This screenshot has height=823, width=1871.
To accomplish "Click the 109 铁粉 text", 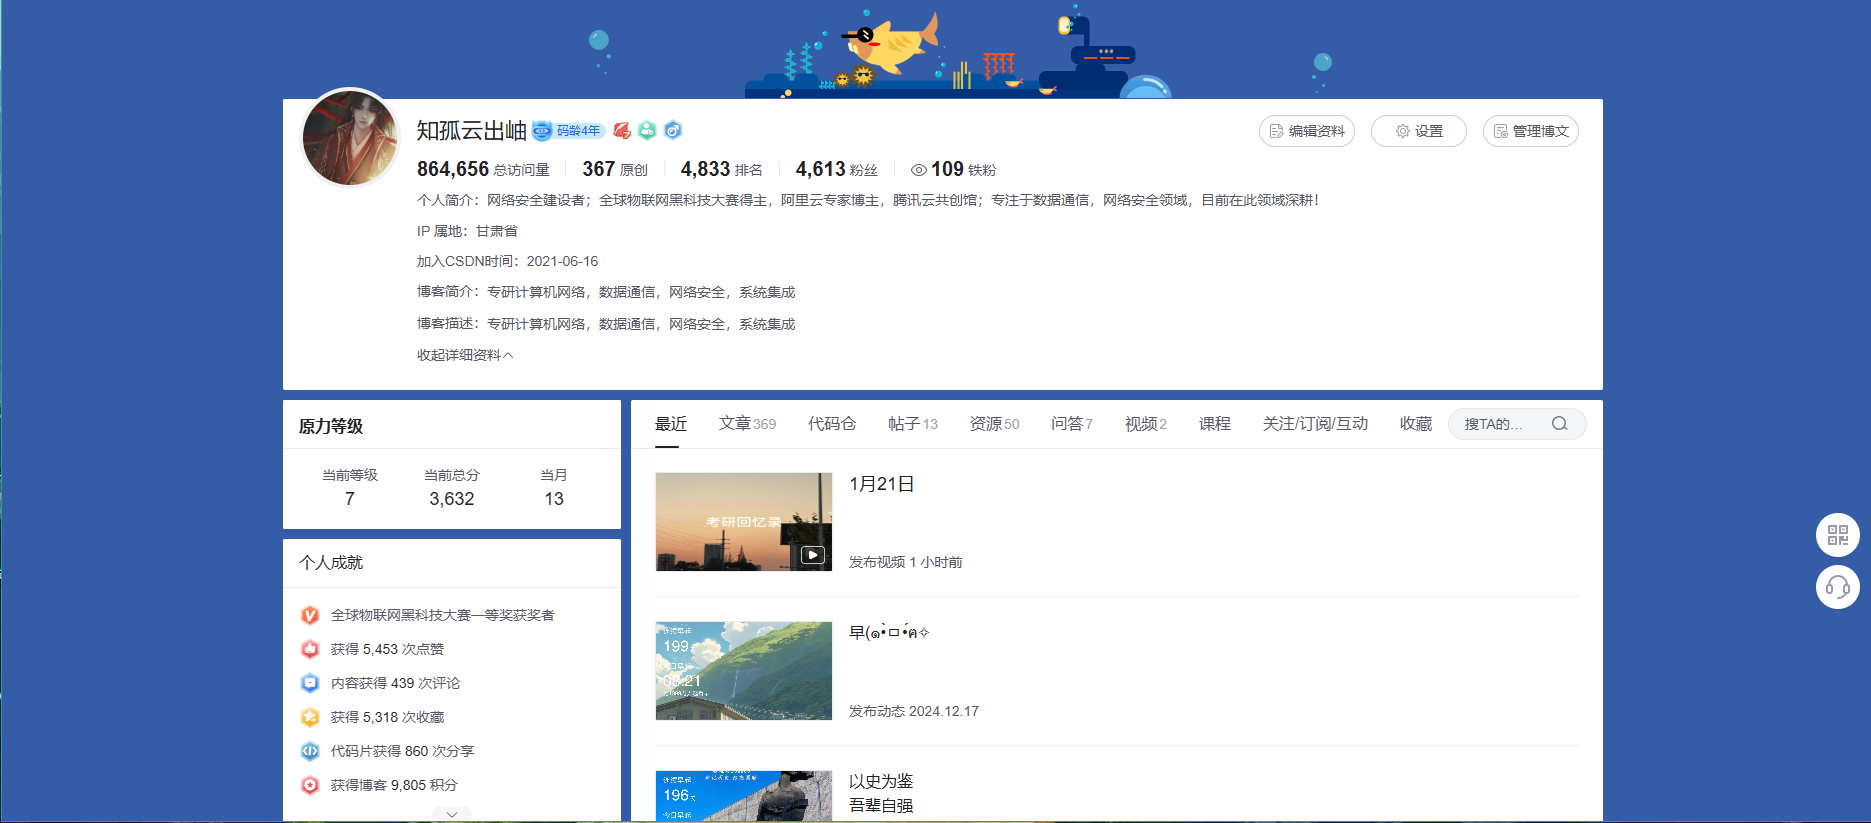I will (x=963, y=169).
